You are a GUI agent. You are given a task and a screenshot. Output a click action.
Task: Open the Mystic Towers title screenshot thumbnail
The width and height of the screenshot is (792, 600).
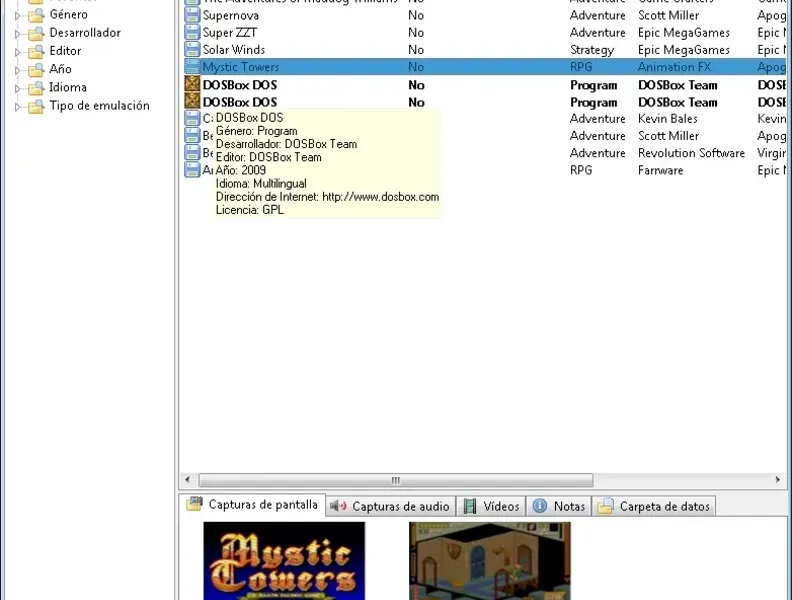pos(284,561)
